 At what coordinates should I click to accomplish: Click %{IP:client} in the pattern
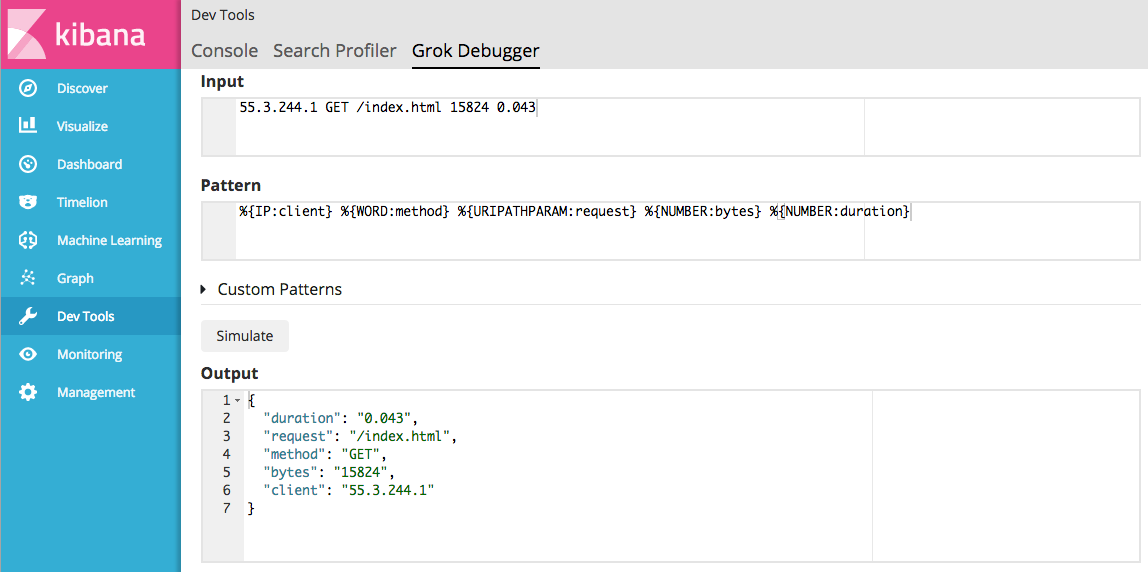coord(286,212)
